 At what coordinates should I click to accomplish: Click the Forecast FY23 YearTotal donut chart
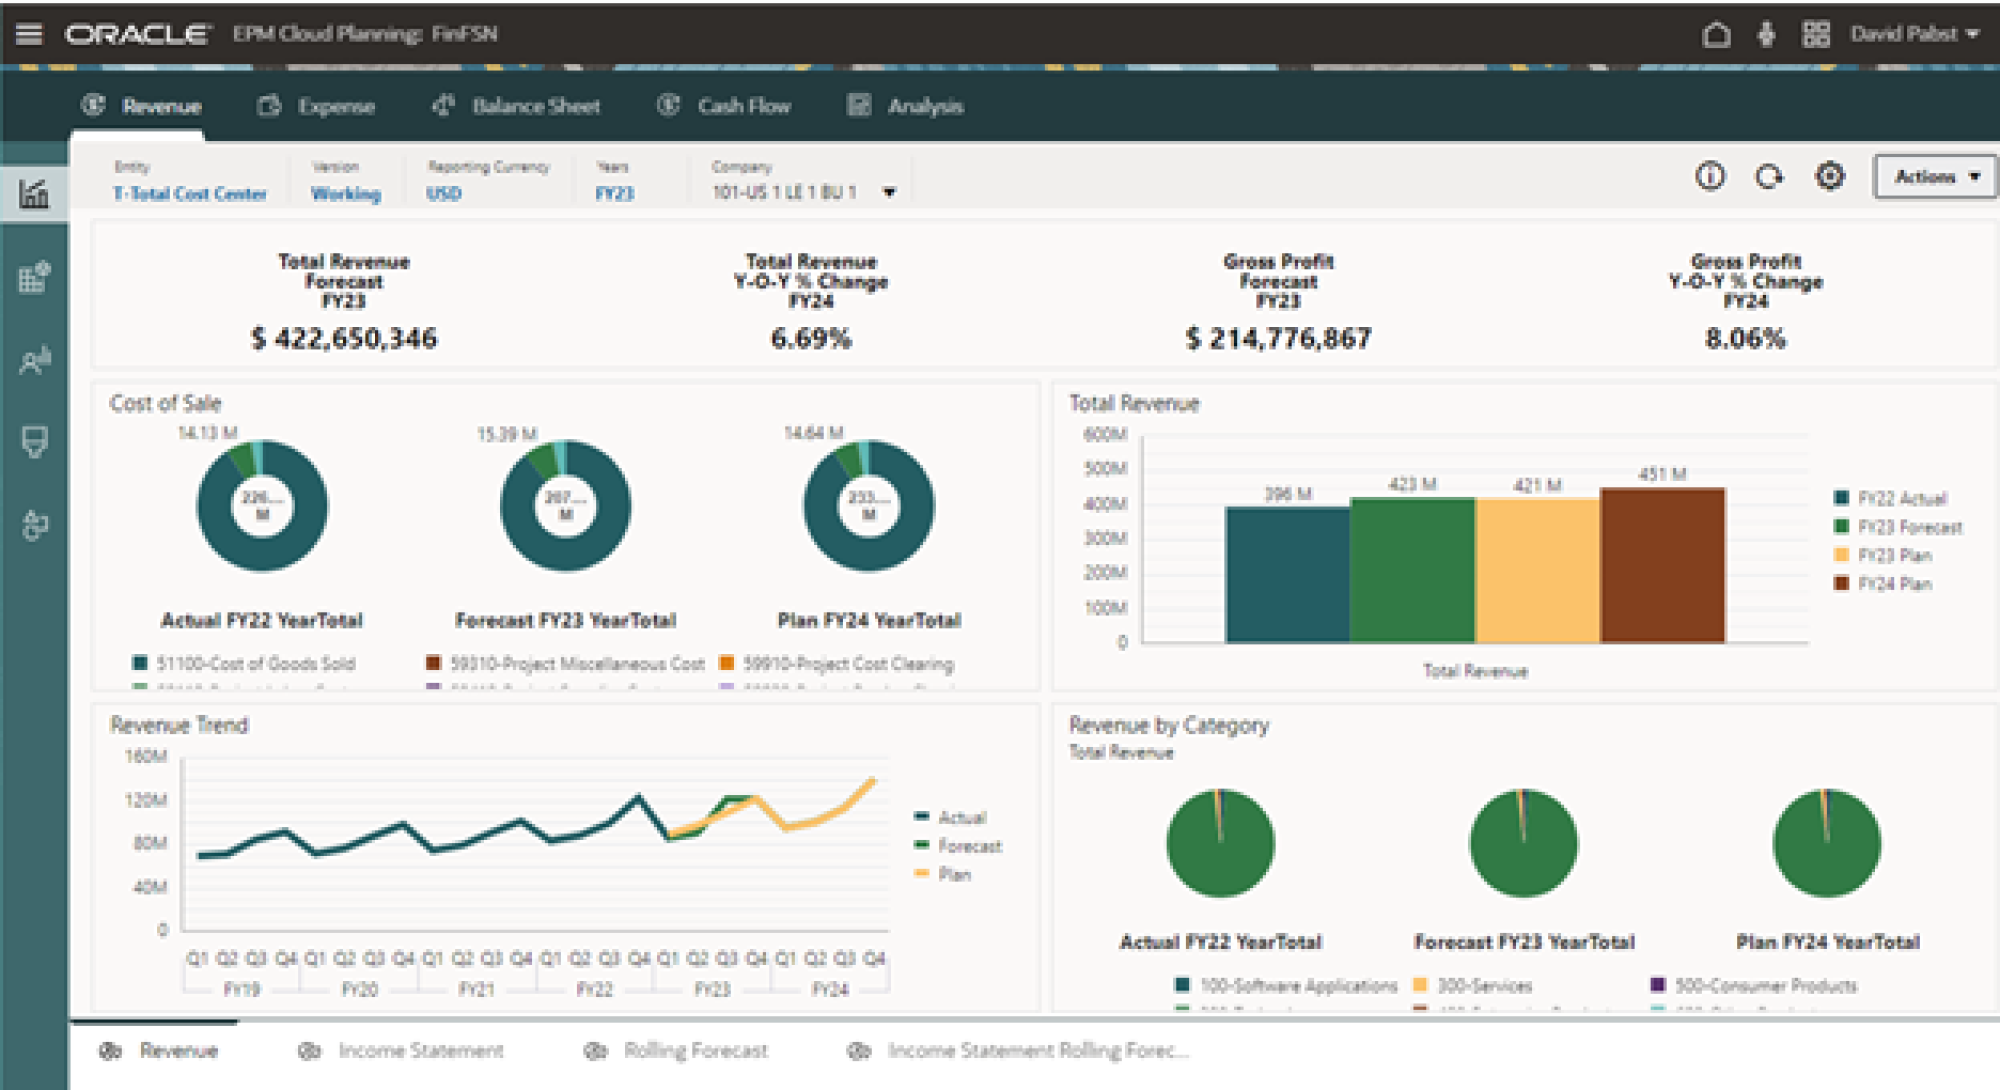pyautogui.click(x=565, y=506)
